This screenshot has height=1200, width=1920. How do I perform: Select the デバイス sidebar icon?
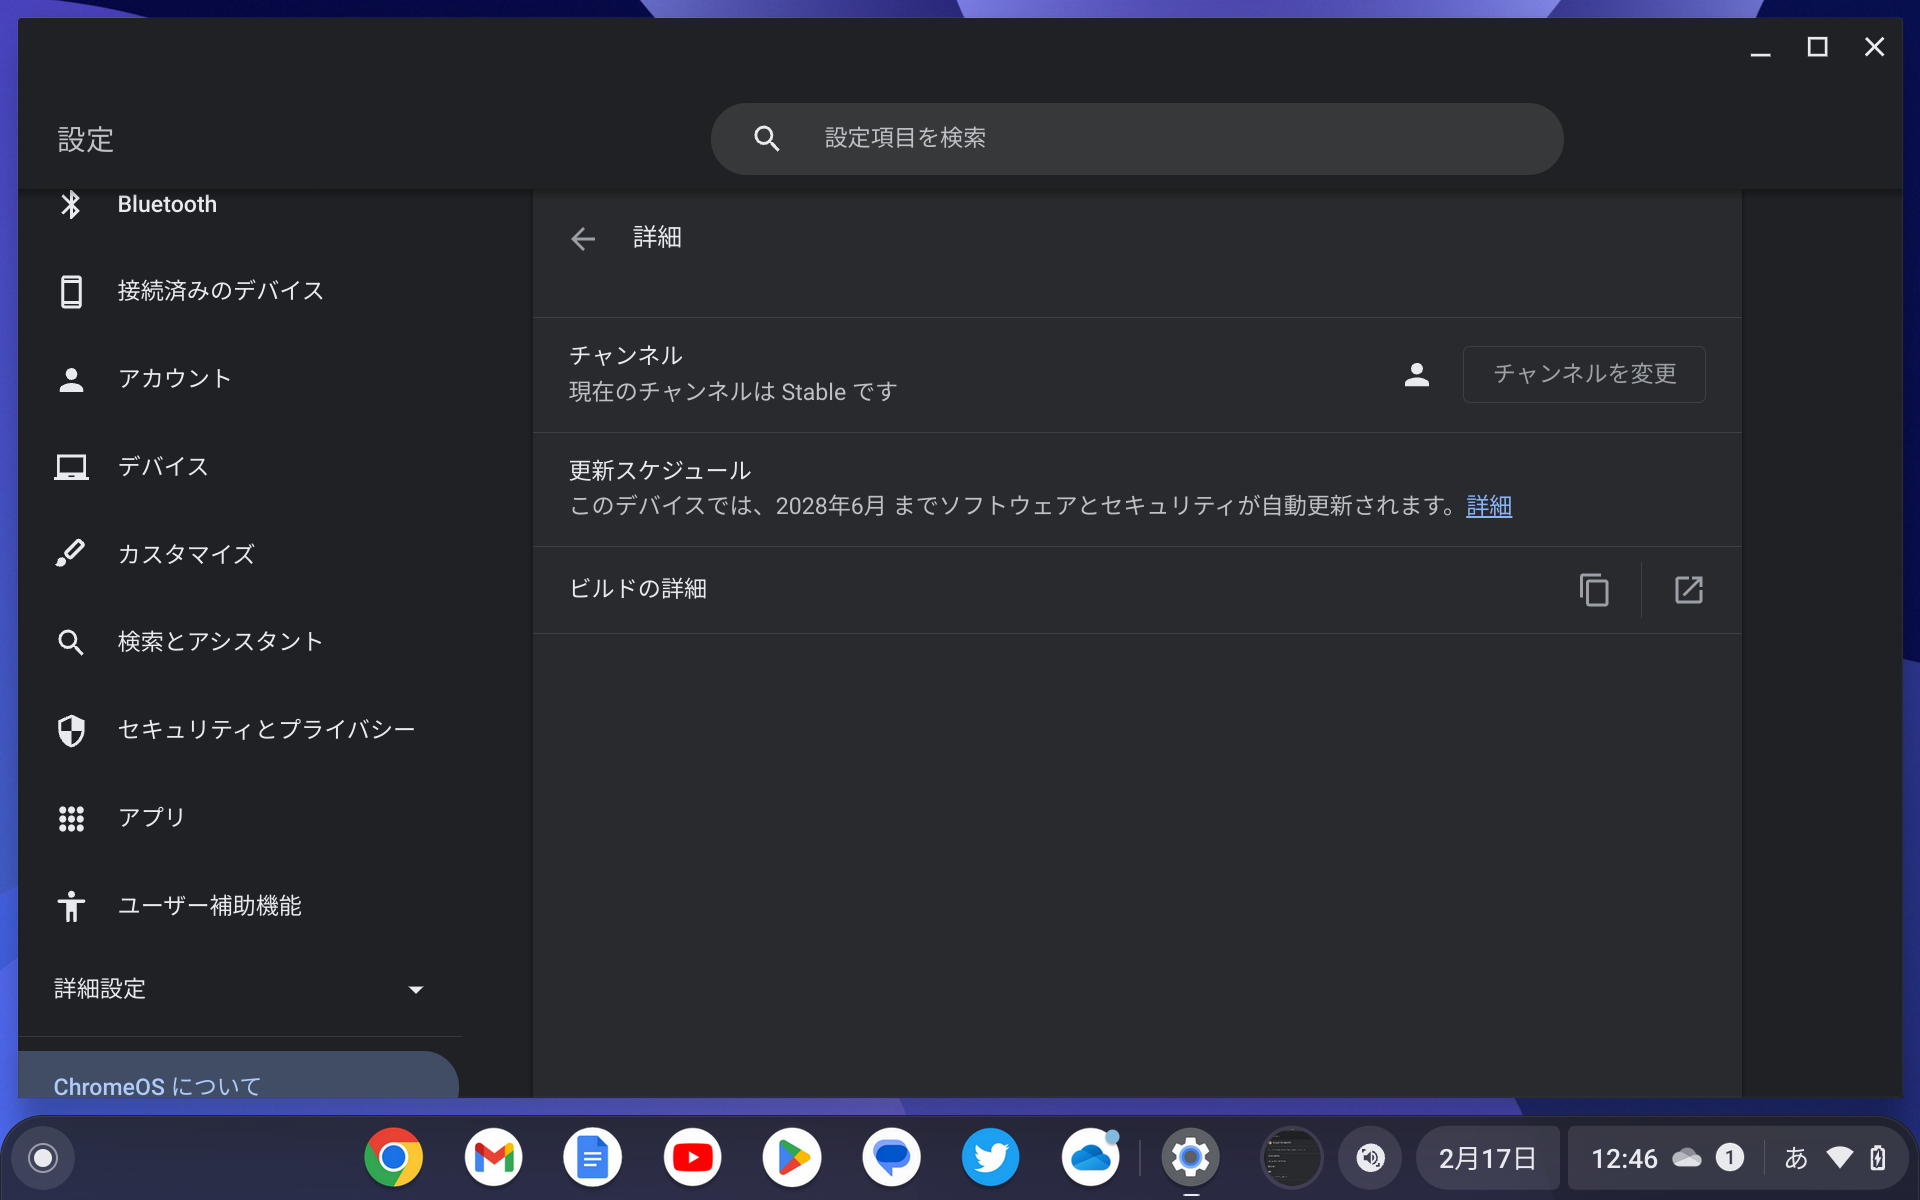tap(71, 466)
